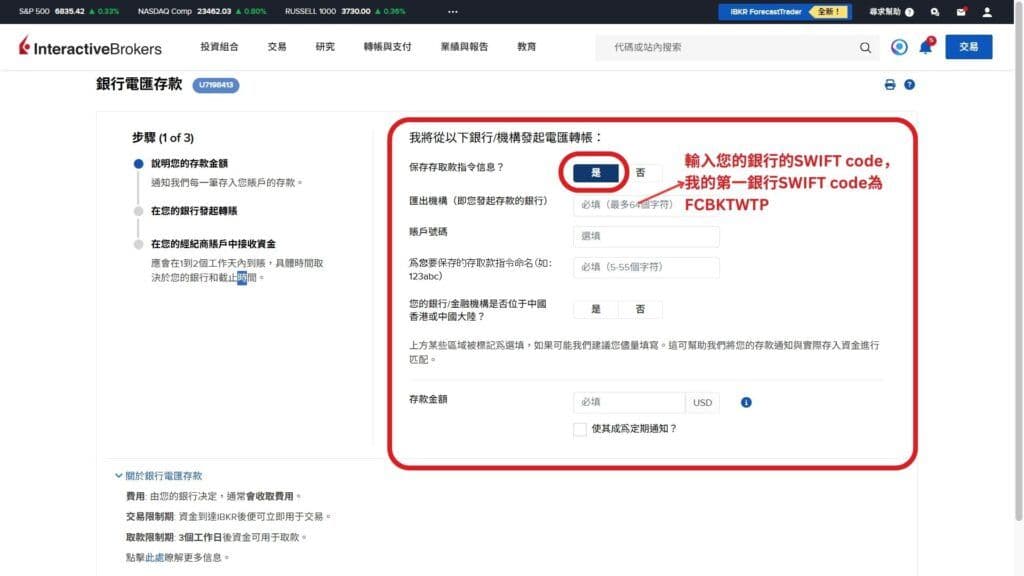Open the envelope messages icon in the top bar
The image size is (1024, 576).
tap(962, 11)
